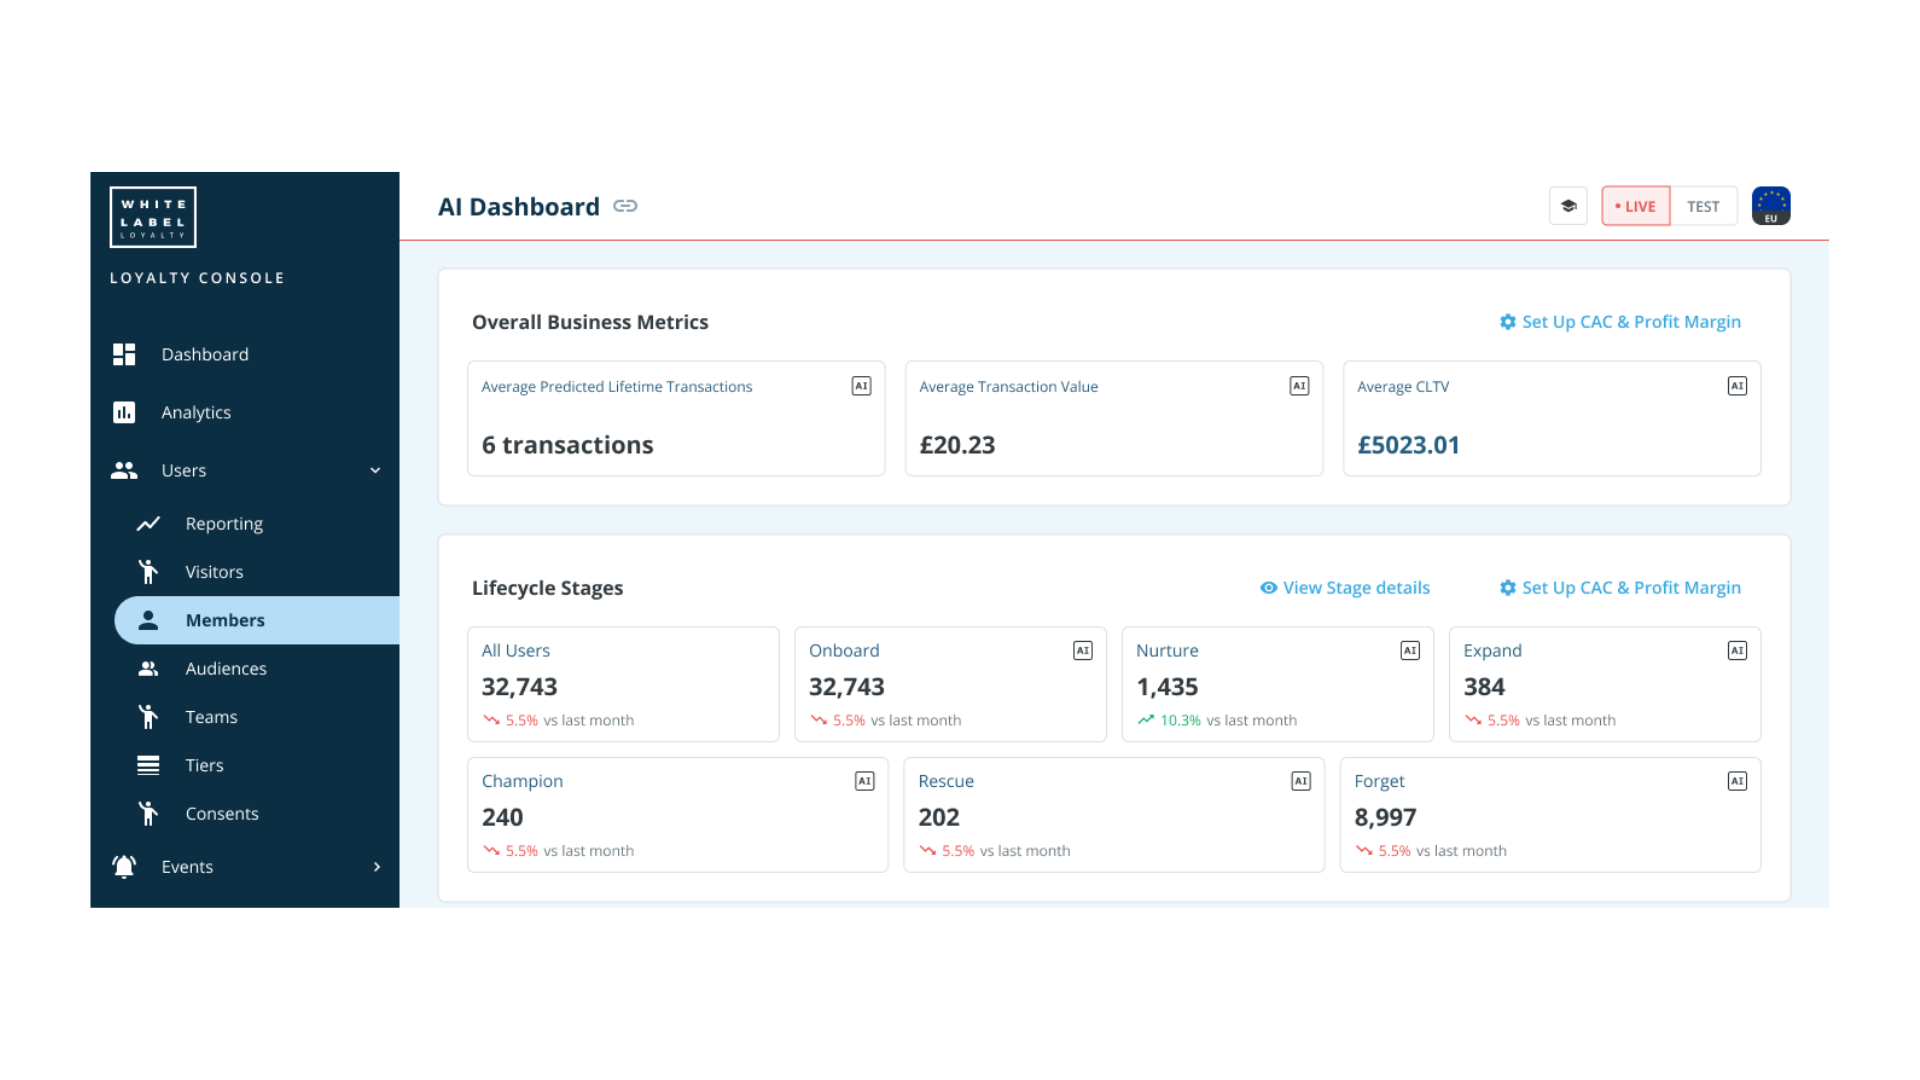Switch environment to TEST mode
1920x1080 pixels.
pos(1703,206)
